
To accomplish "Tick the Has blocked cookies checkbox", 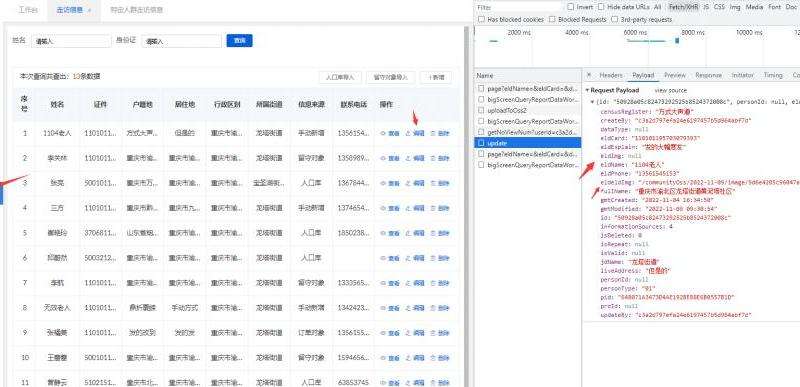I will click(481, 19).
